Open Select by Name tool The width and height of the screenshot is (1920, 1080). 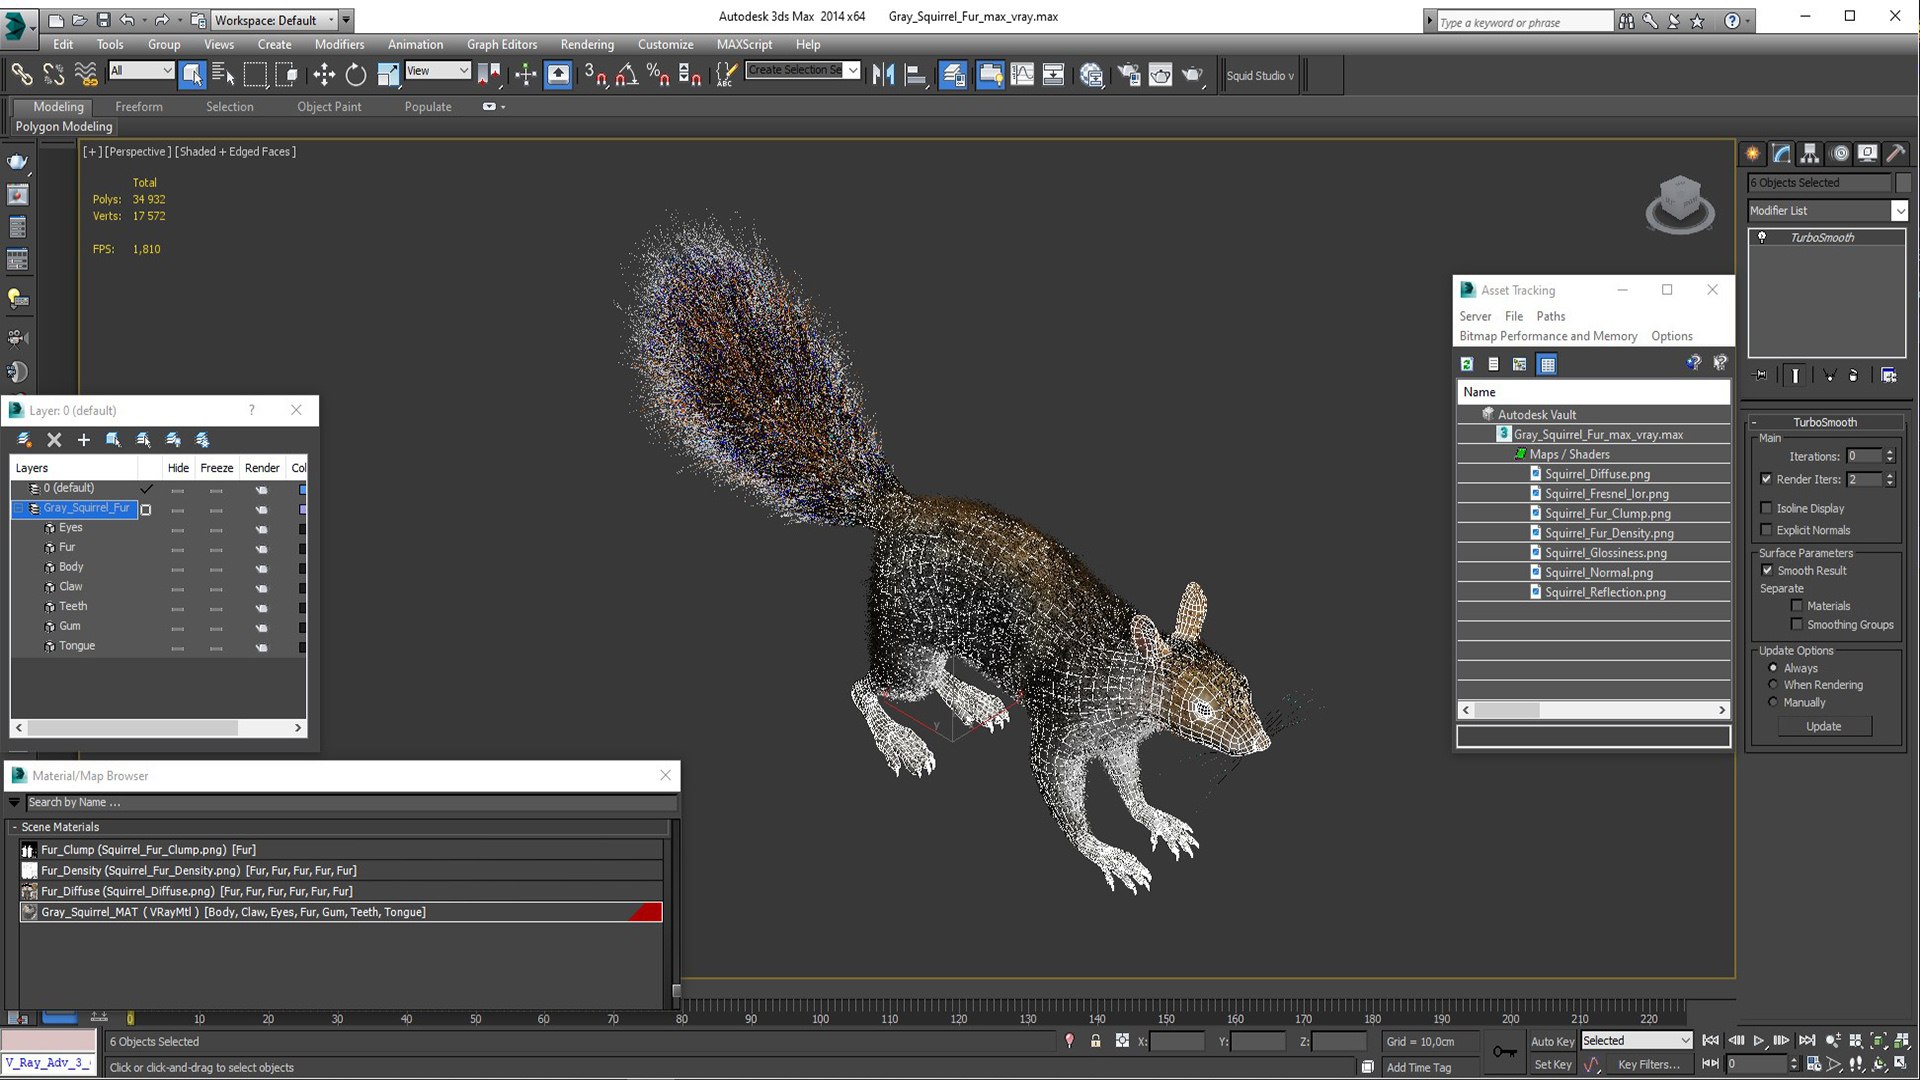223,75
